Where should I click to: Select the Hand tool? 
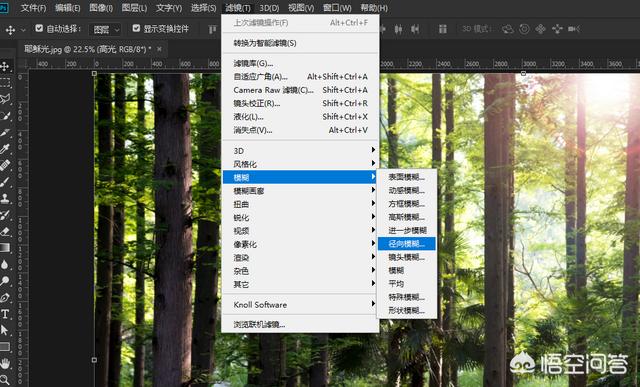tap(5, 363)
